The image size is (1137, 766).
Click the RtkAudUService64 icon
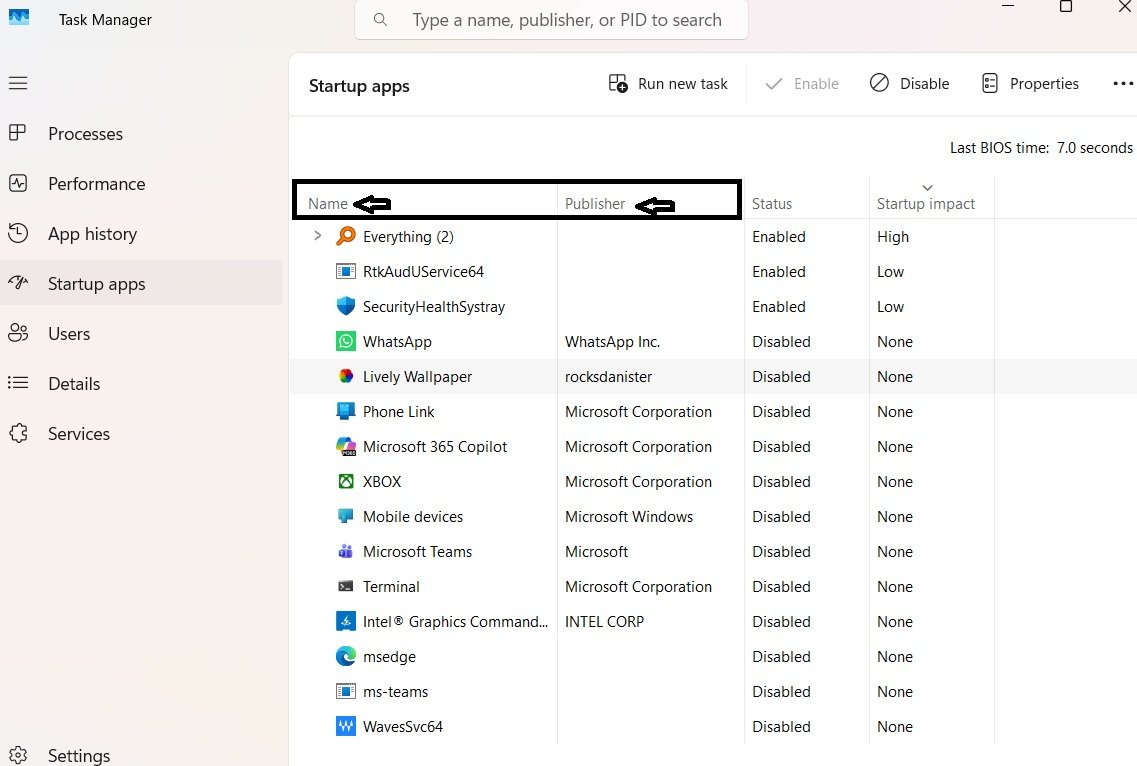pos(346,271)
